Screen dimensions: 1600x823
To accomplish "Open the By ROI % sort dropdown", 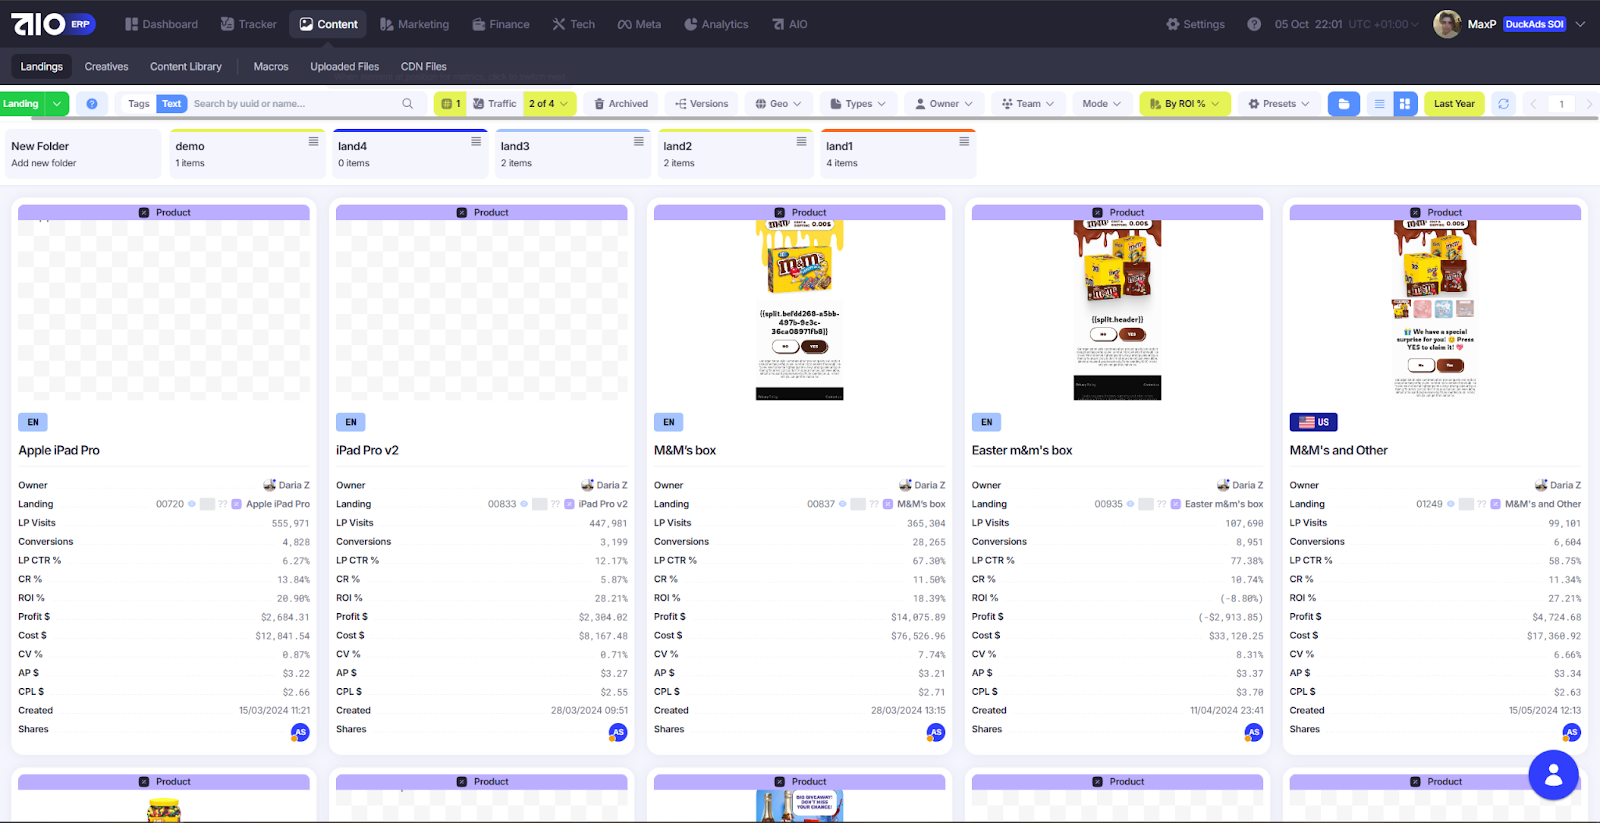I will coord(1184,104).
